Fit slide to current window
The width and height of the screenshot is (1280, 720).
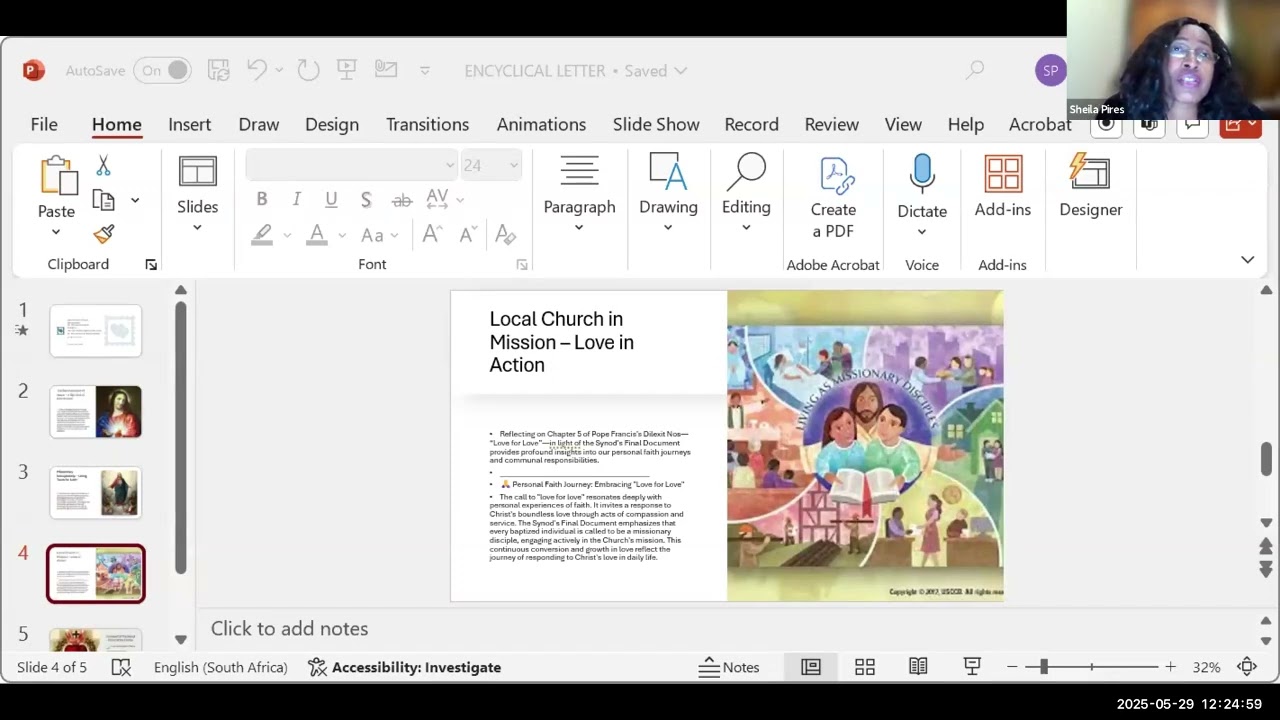1247,667
